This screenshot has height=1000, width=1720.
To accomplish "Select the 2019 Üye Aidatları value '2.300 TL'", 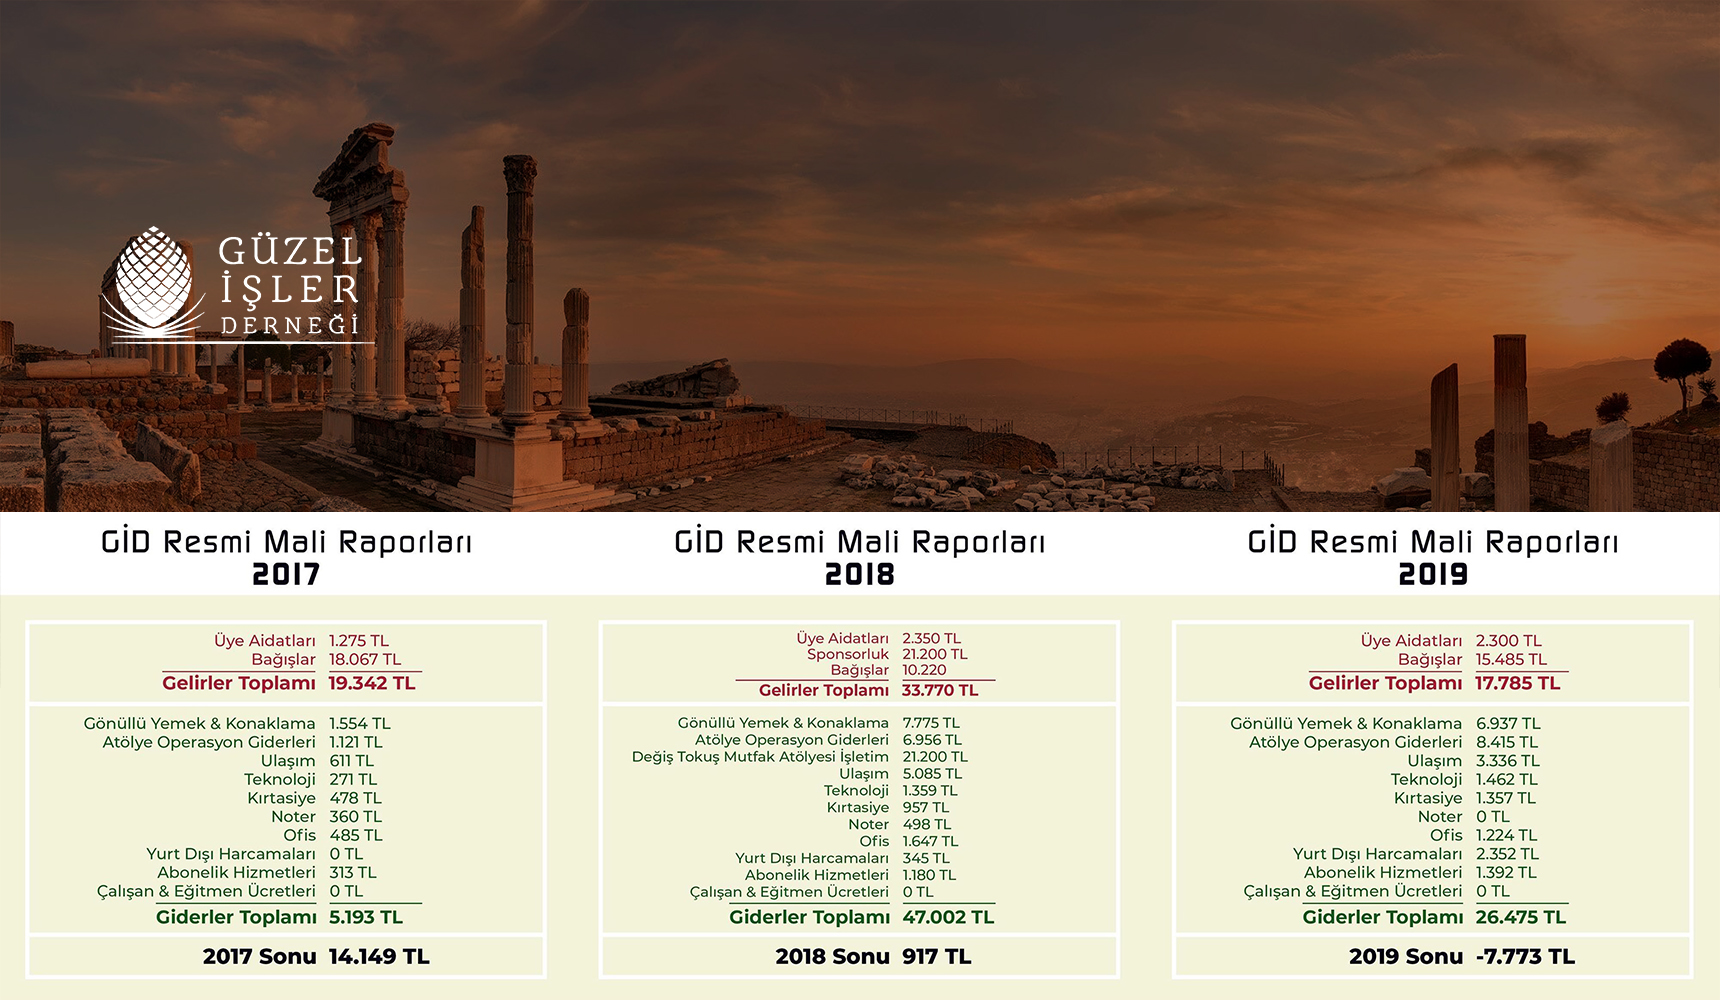I will point(1509,641).
